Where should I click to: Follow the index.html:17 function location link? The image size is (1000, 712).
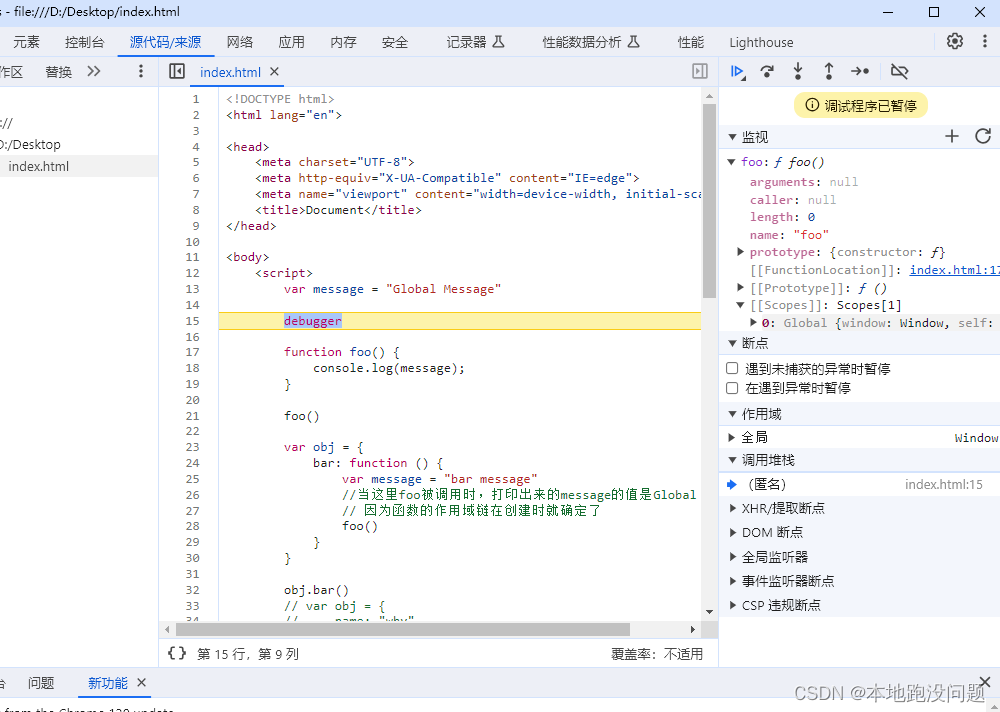click(954, 270)
